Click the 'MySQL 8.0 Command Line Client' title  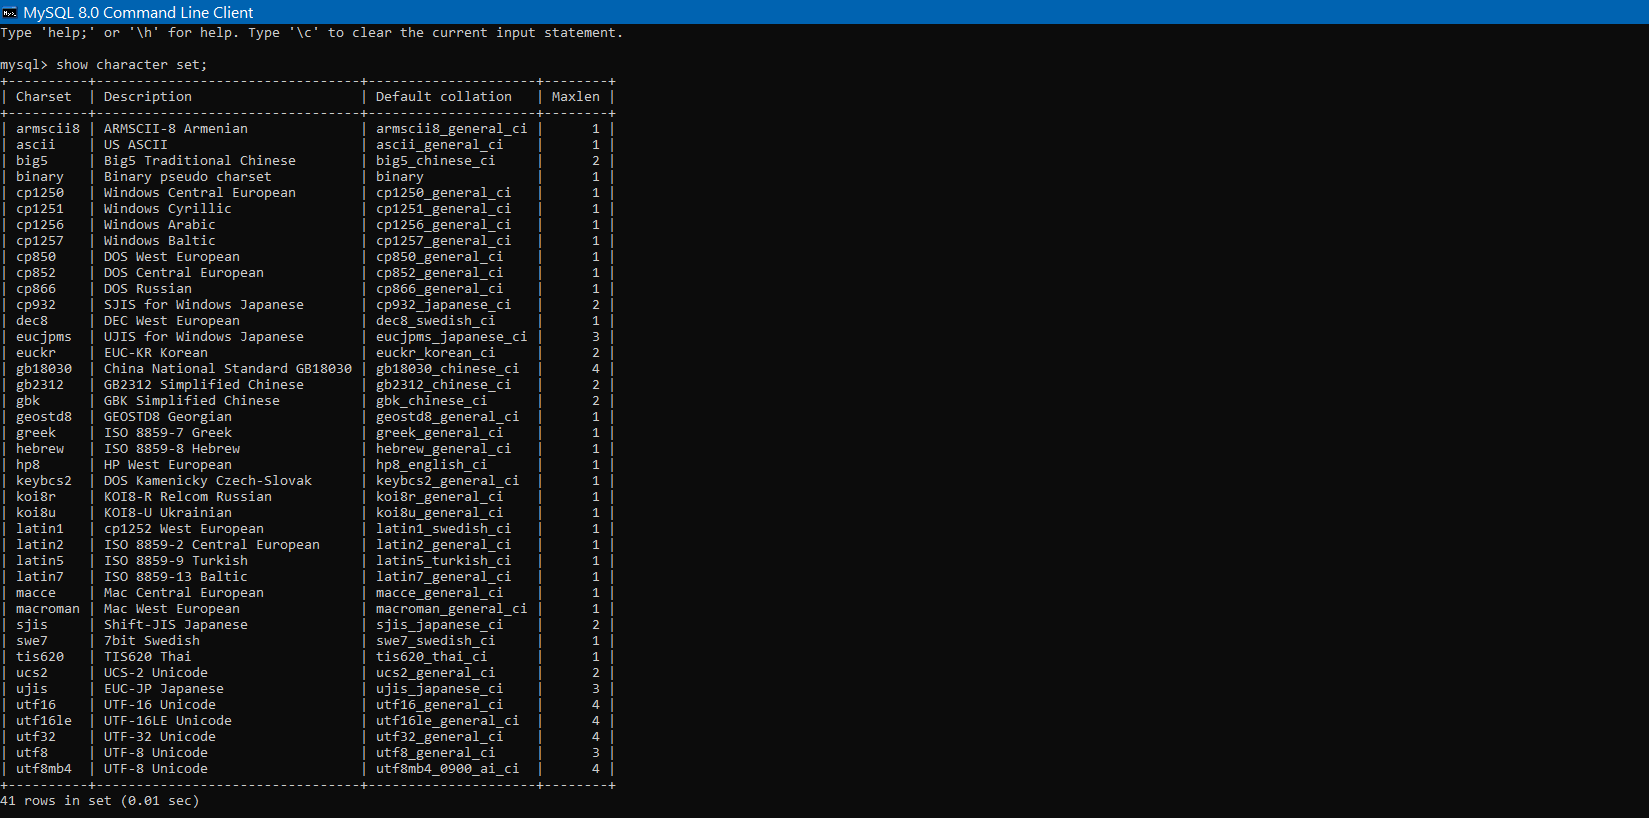pyautogui.click(x=138, y=12)
